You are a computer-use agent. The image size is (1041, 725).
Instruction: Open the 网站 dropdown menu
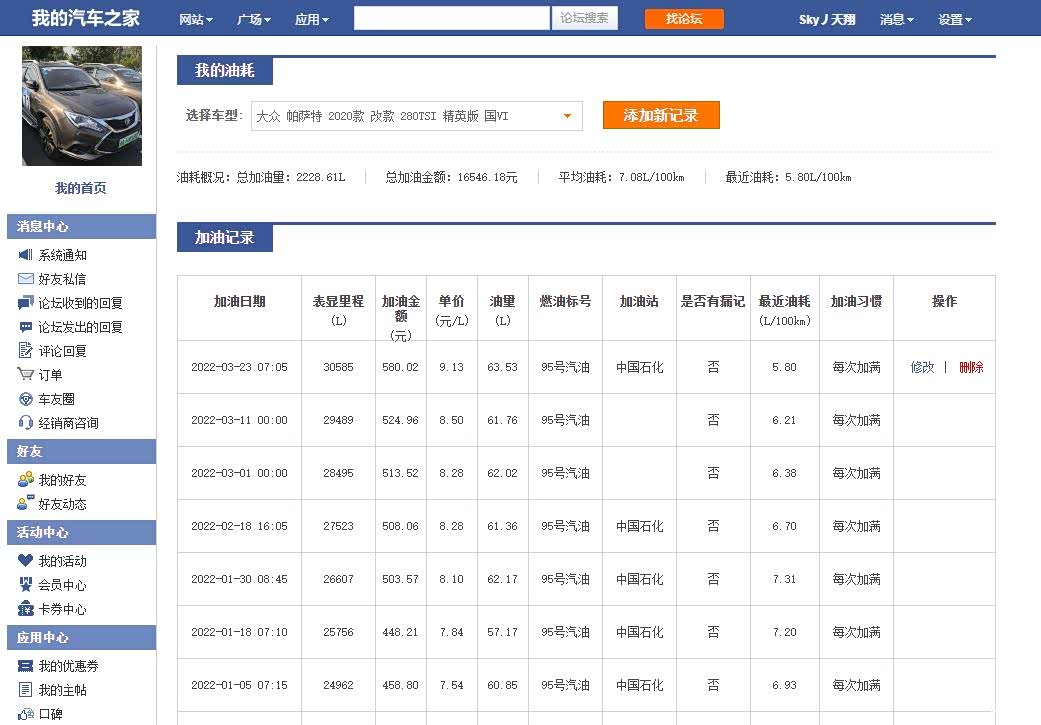(195, 19)
